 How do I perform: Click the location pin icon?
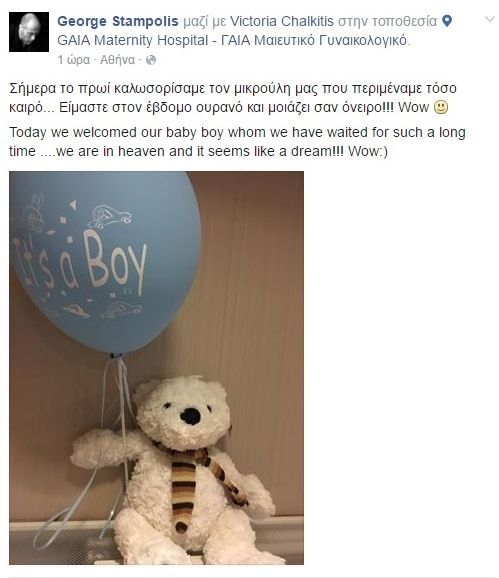coord(447,21)
